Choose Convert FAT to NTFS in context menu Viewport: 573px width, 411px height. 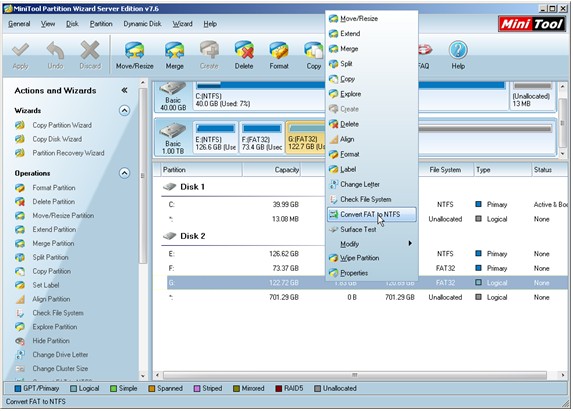pos(372,214)
